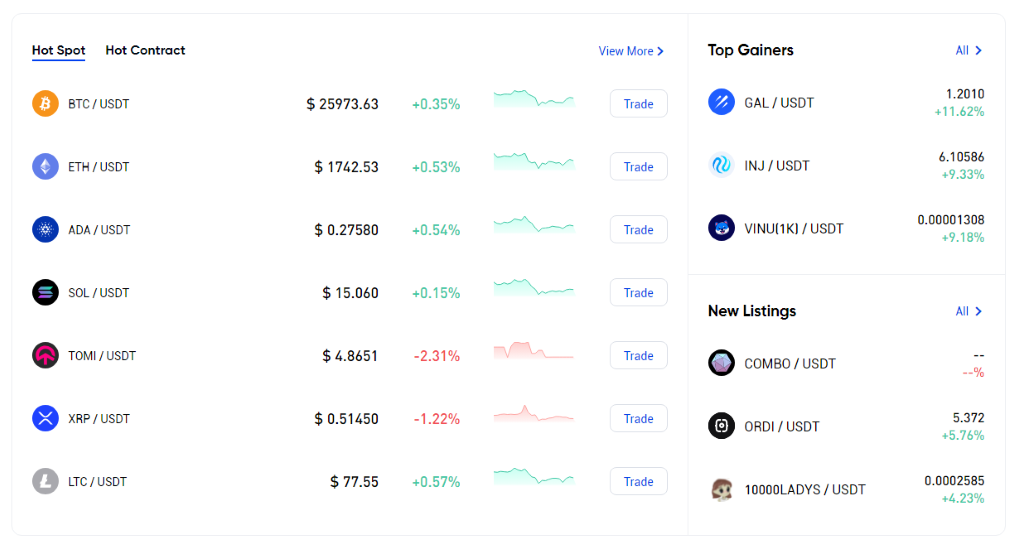
Task: Switch to the Hot Contract tab
Action: pyautogui.click(x=145, y=50)
